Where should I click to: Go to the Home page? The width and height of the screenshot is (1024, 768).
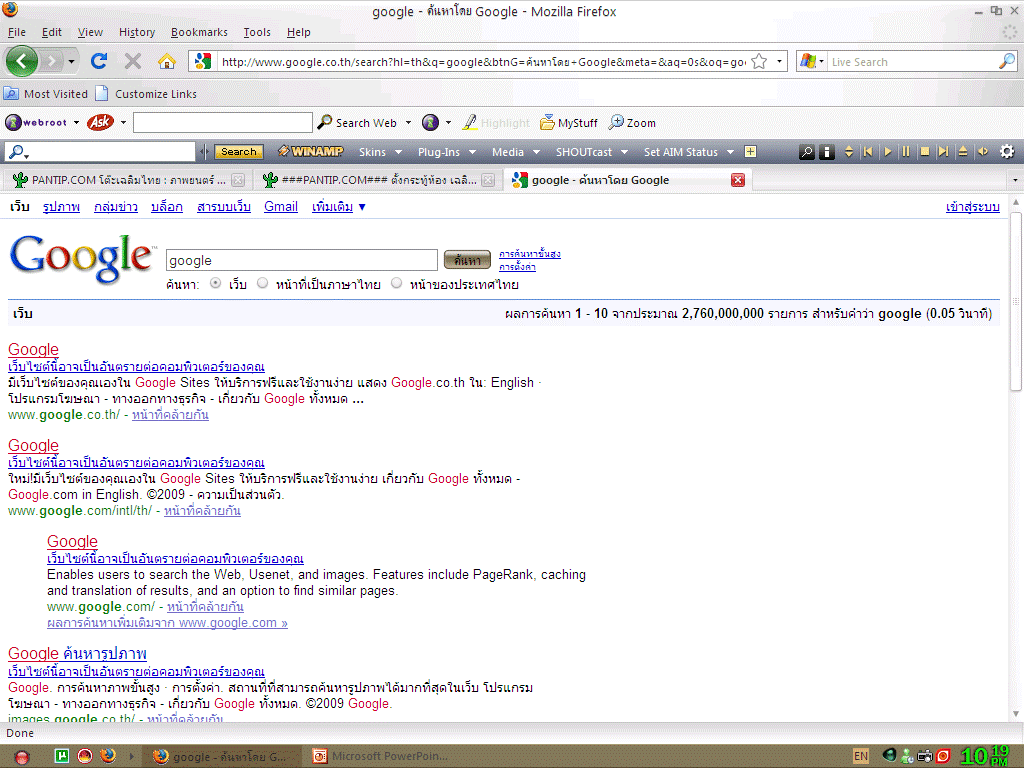point(167,61)
